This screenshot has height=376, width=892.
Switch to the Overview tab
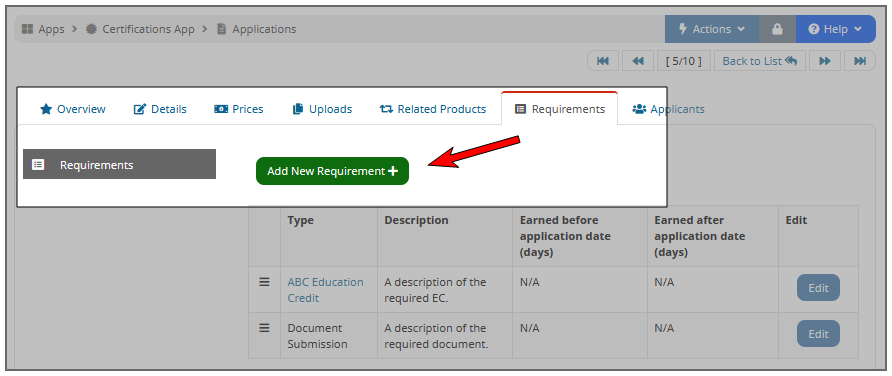tap(73, 109)
